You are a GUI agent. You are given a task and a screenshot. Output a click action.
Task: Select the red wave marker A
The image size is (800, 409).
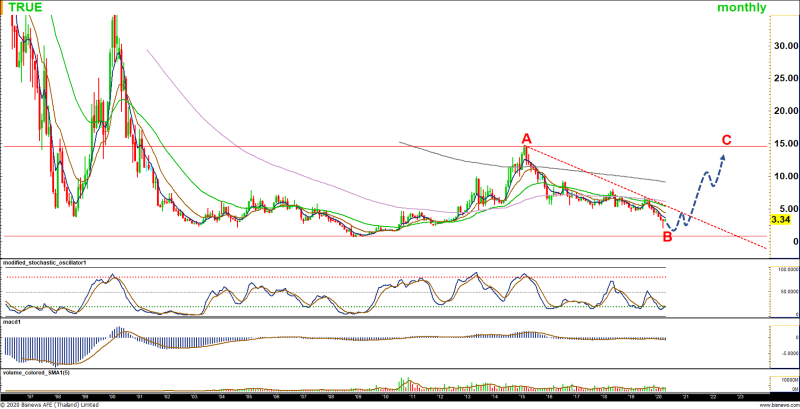[526, 138]
